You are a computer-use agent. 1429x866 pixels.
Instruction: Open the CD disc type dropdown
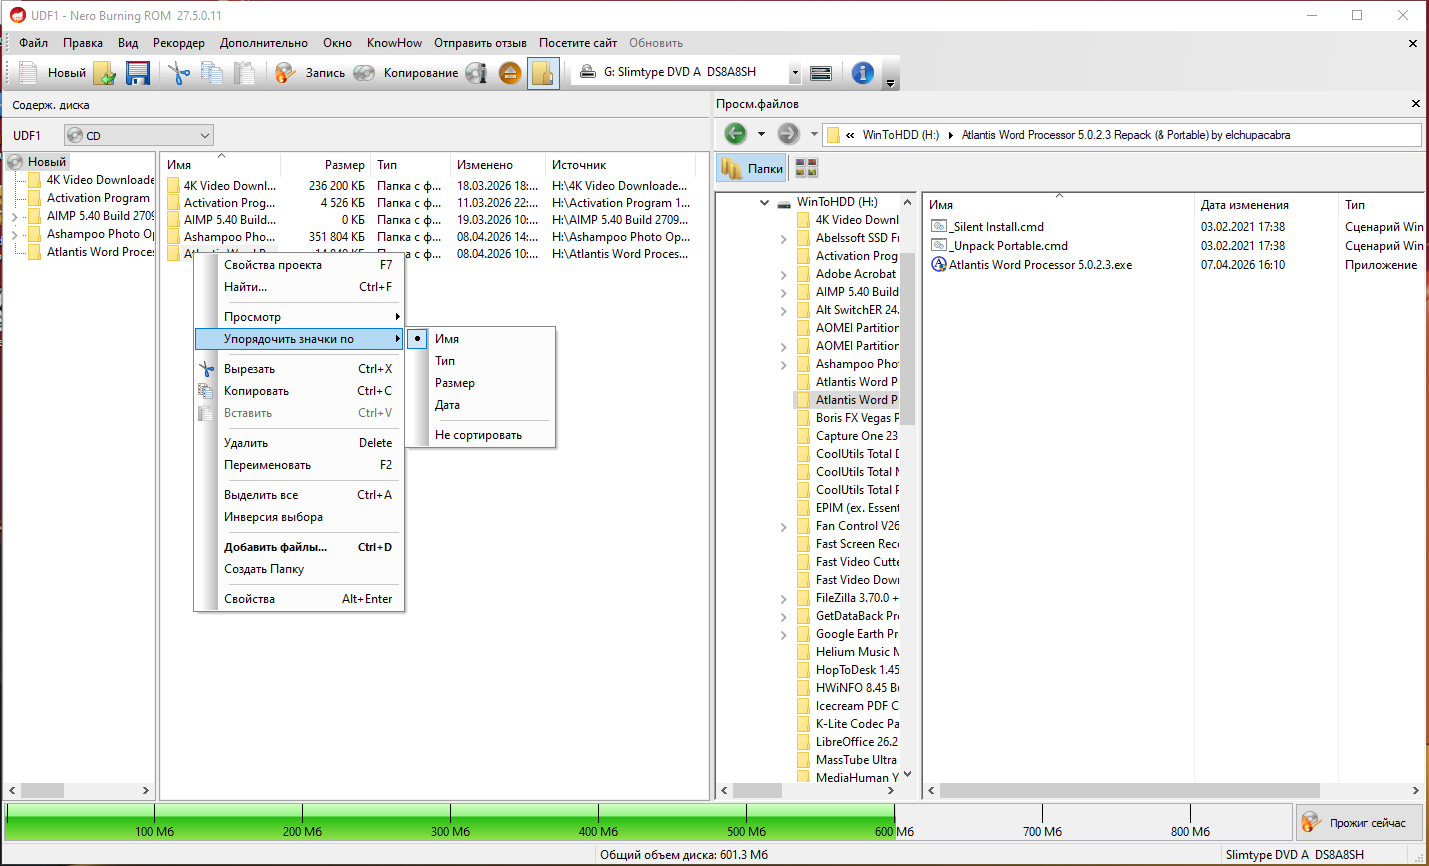138,135
